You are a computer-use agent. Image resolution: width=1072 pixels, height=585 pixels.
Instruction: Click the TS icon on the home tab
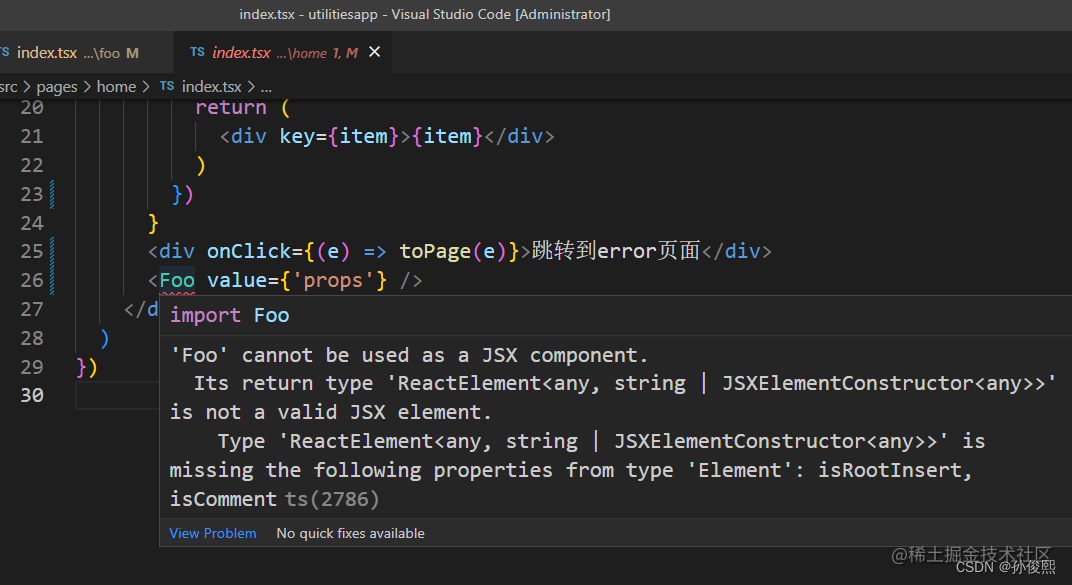(x=197, y=52)
